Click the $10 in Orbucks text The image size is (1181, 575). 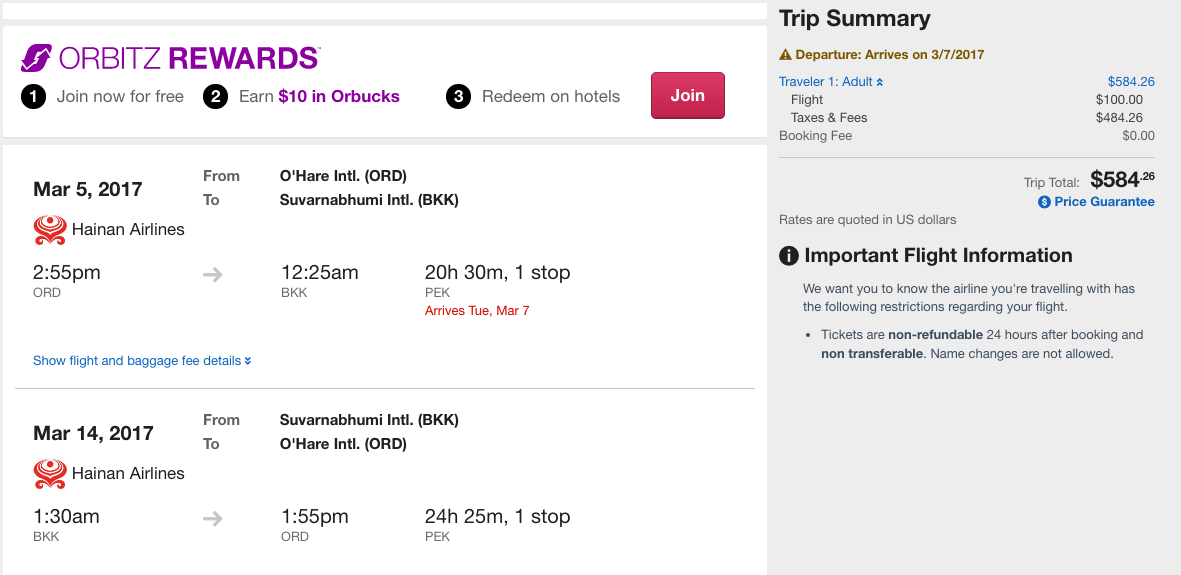point(338,97)
